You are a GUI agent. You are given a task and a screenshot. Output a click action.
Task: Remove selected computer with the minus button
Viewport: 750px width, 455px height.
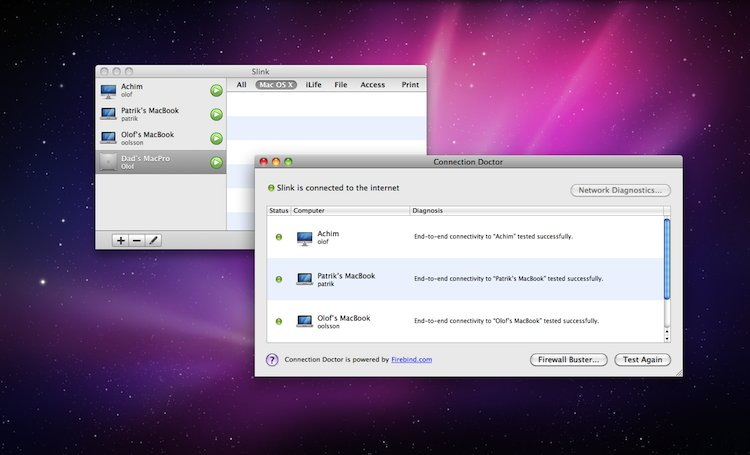click(x=137, y=240)
